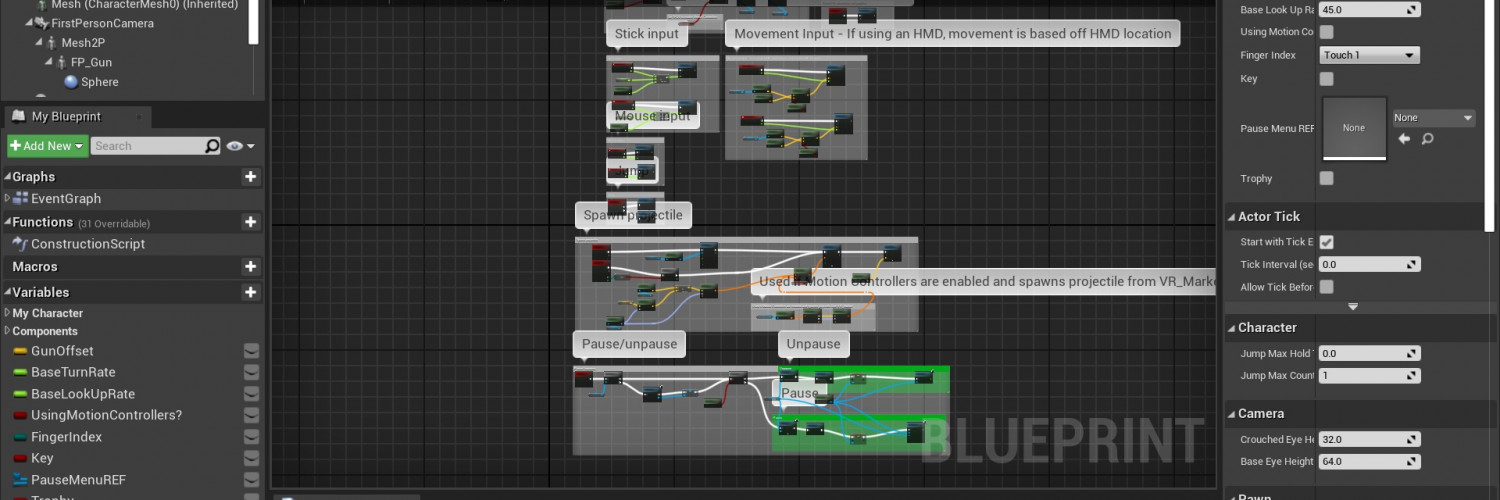Check the Trophy checkbox
The image size is (1500, 500).
click(x=1327, y=179)
